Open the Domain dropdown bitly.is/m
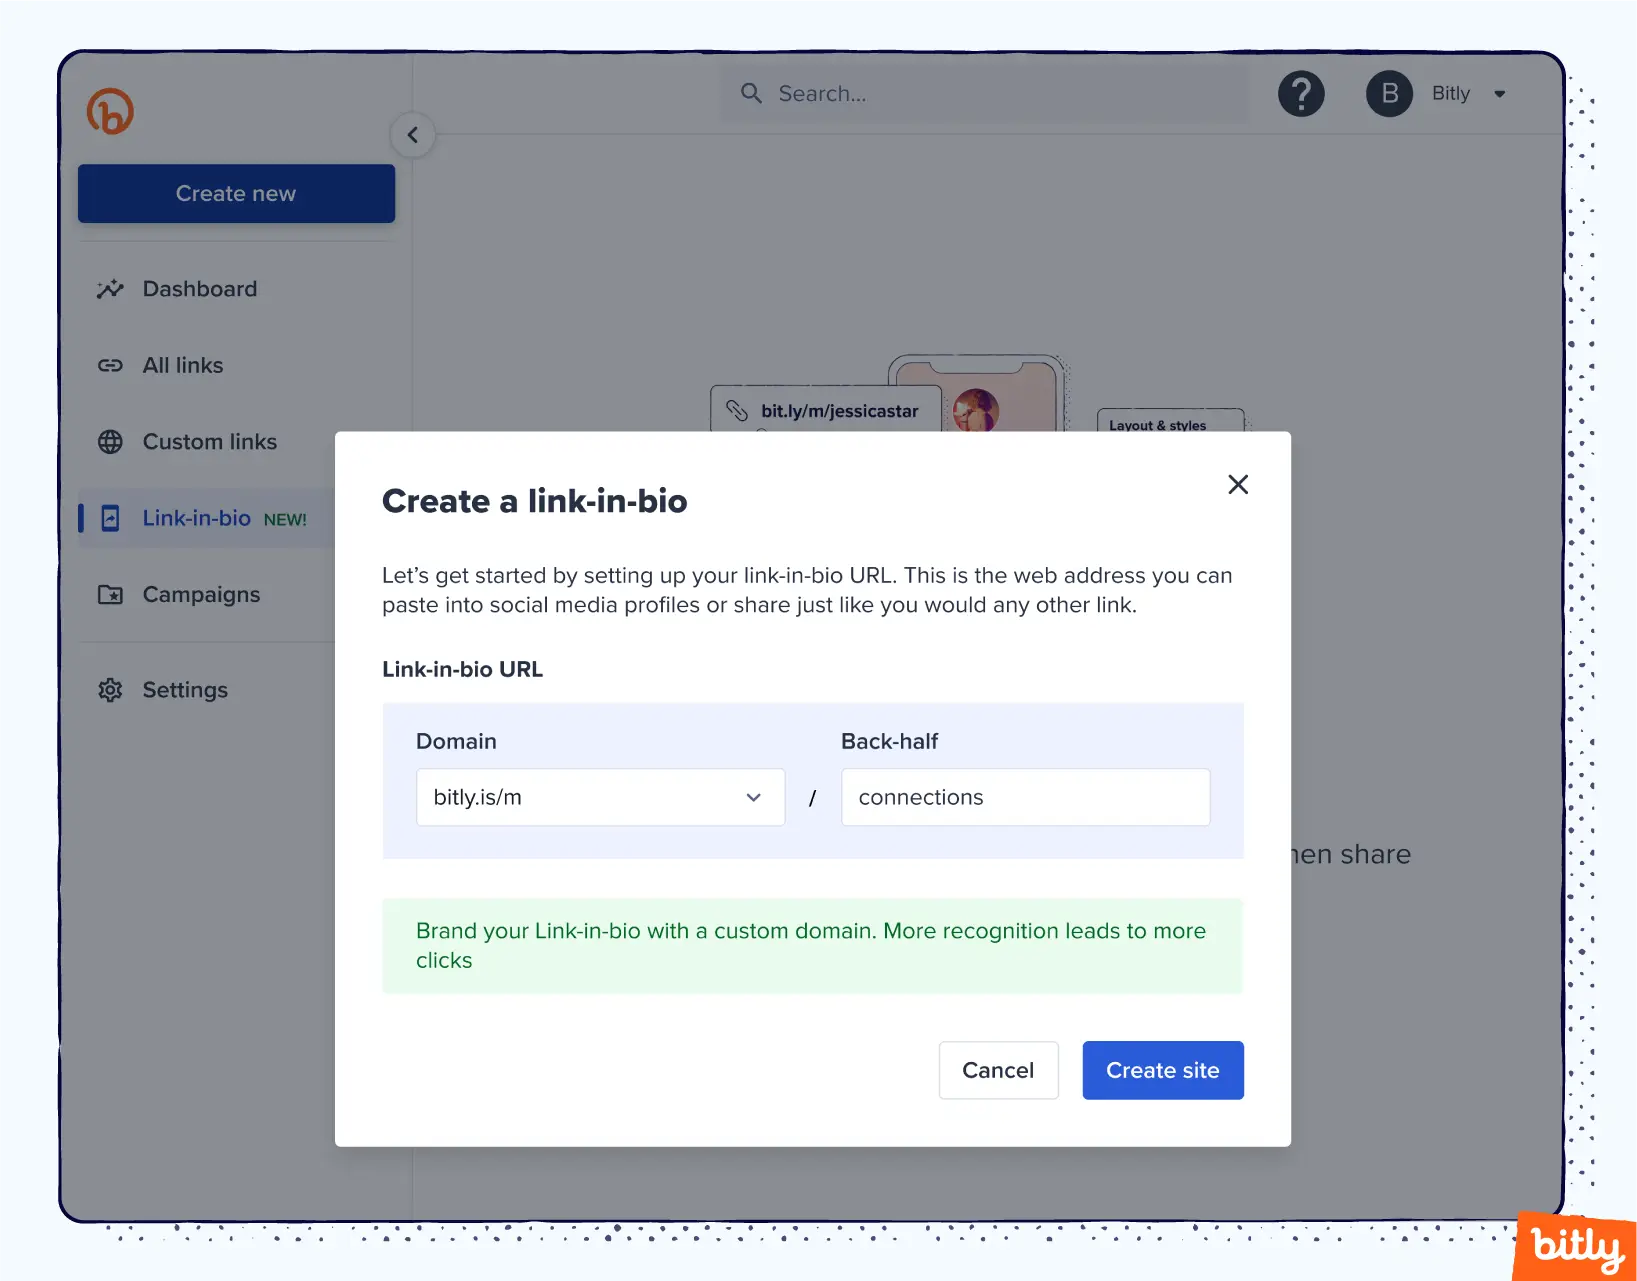Screen dimensions: 1637x1281 click(600, 797)
